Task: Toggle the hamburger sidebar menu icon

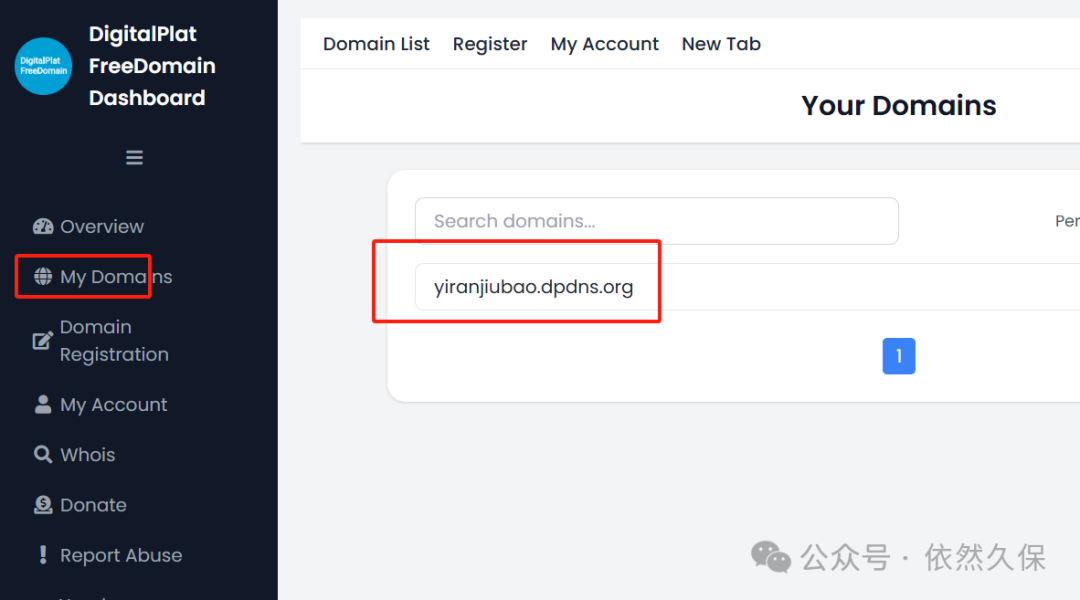Action: [x=134, y=158]
